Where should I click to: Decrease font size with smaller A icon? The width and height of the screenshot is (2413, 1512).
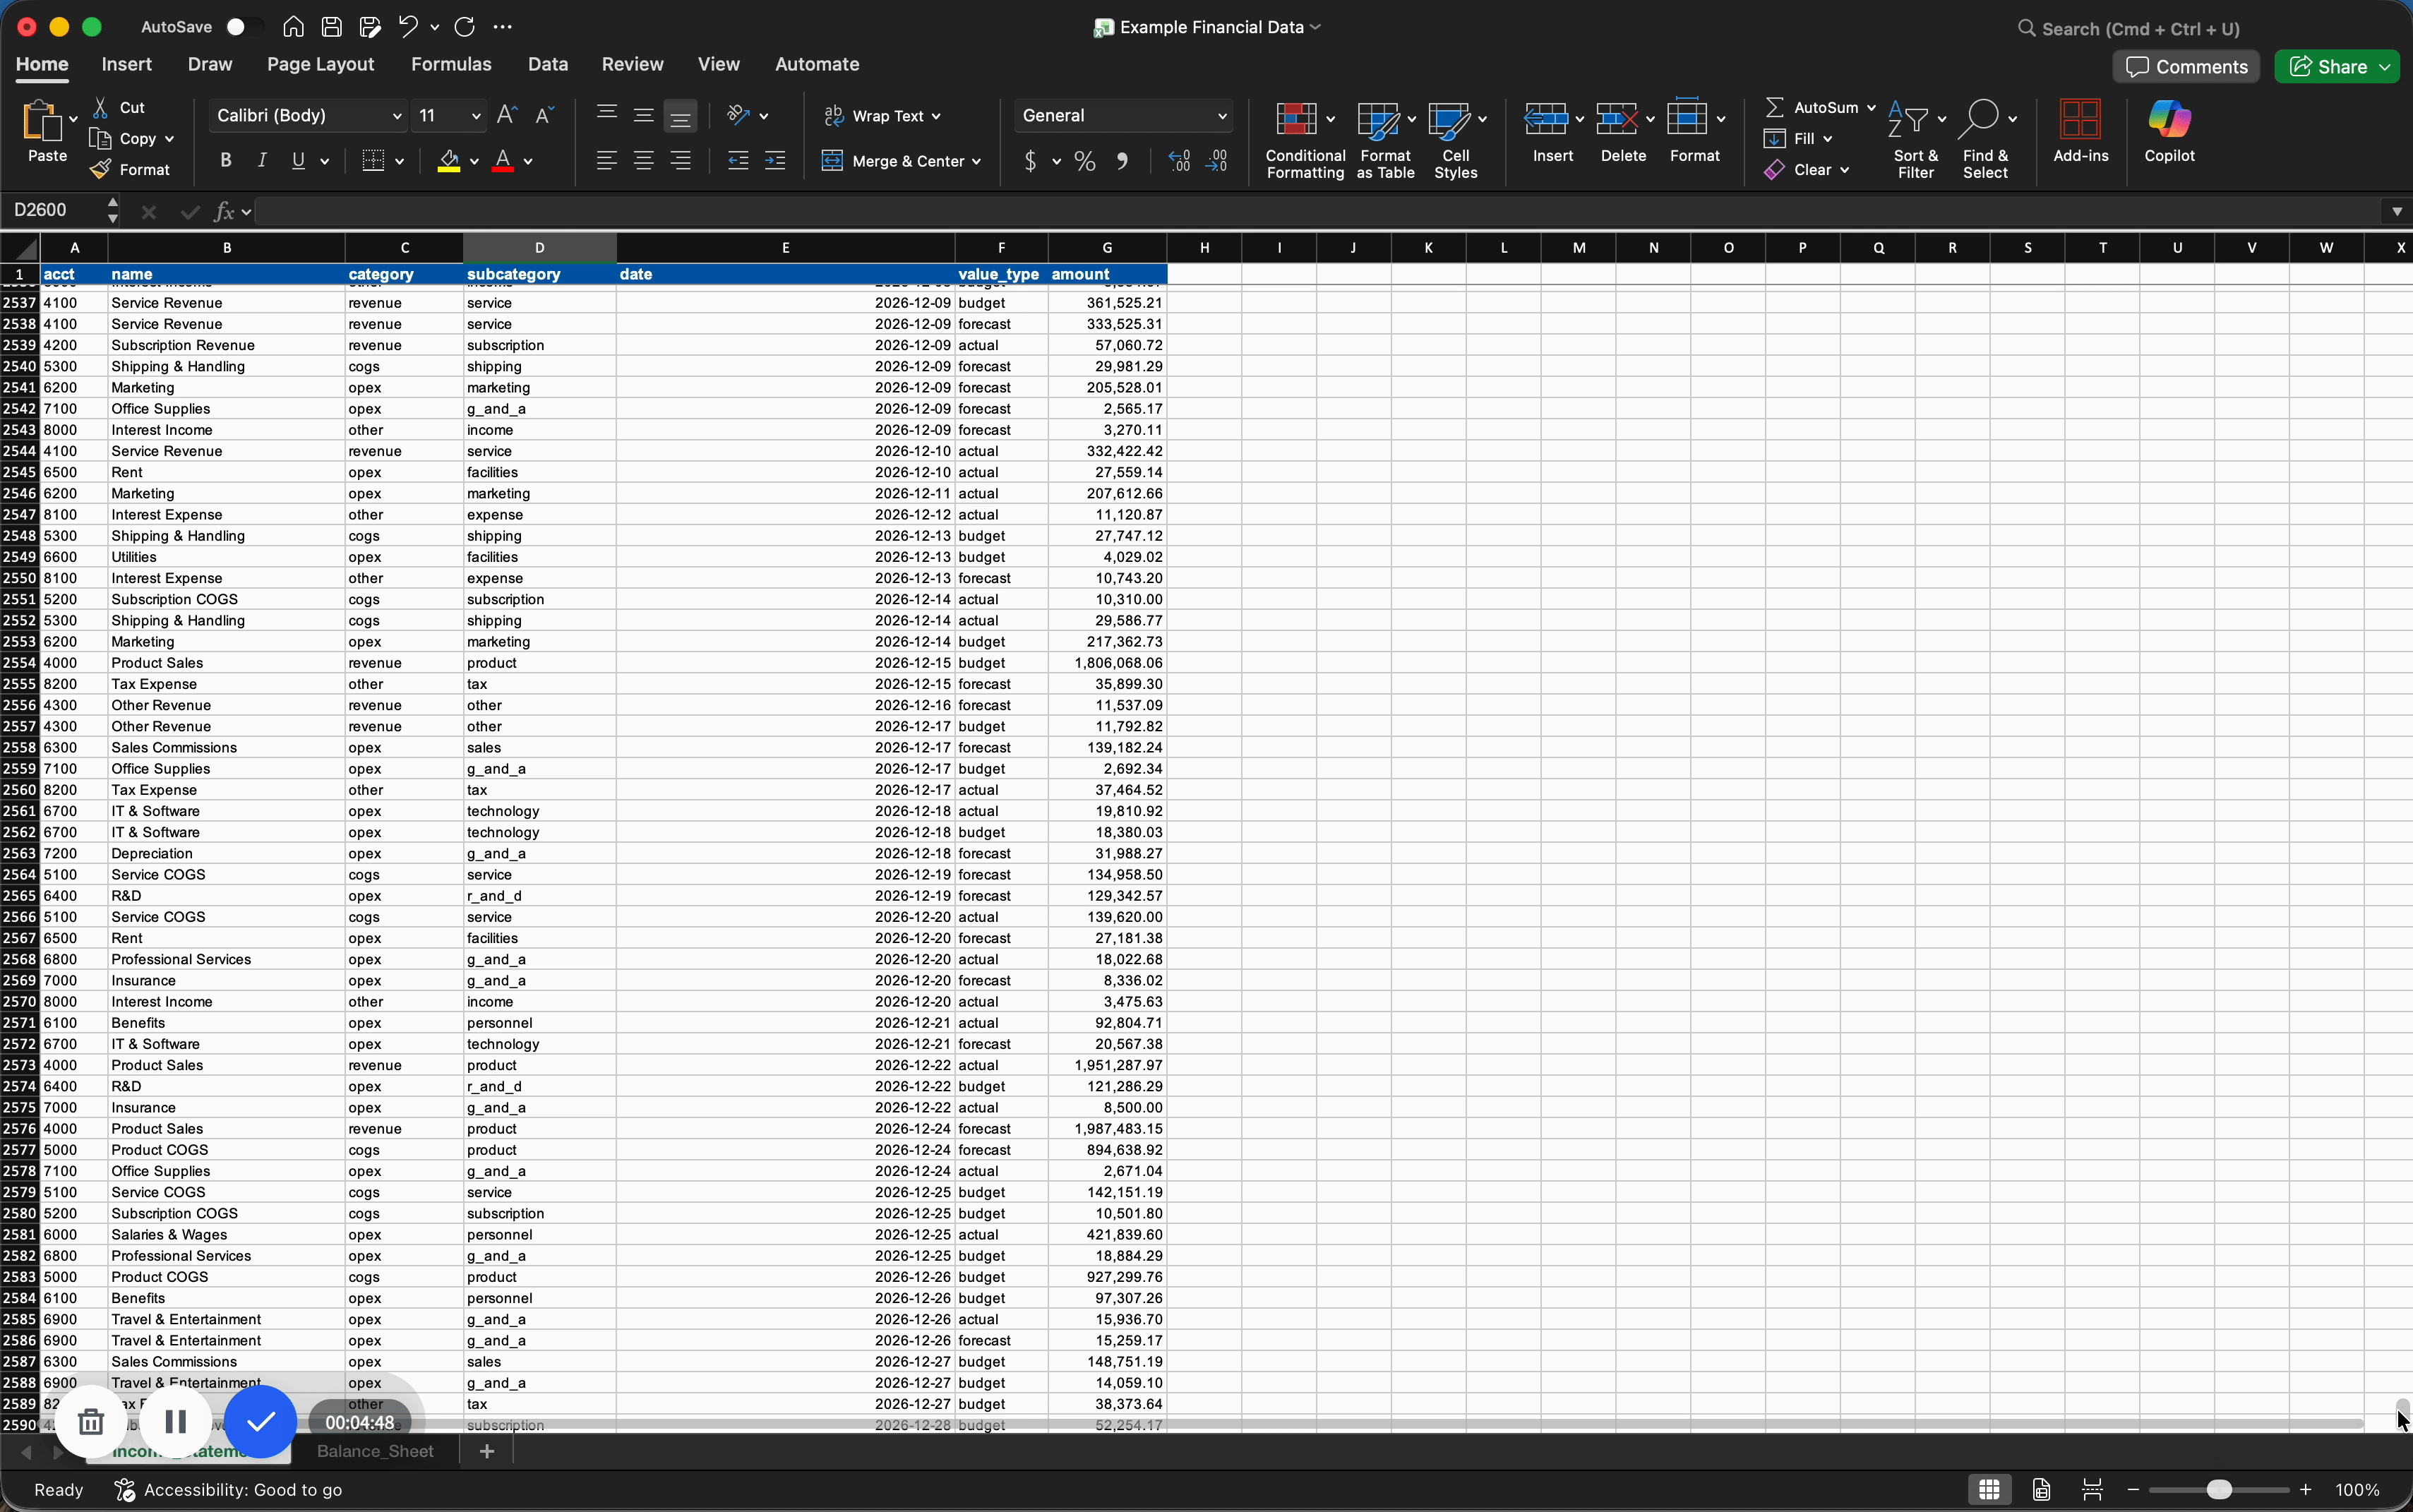(x=544, y=115)
